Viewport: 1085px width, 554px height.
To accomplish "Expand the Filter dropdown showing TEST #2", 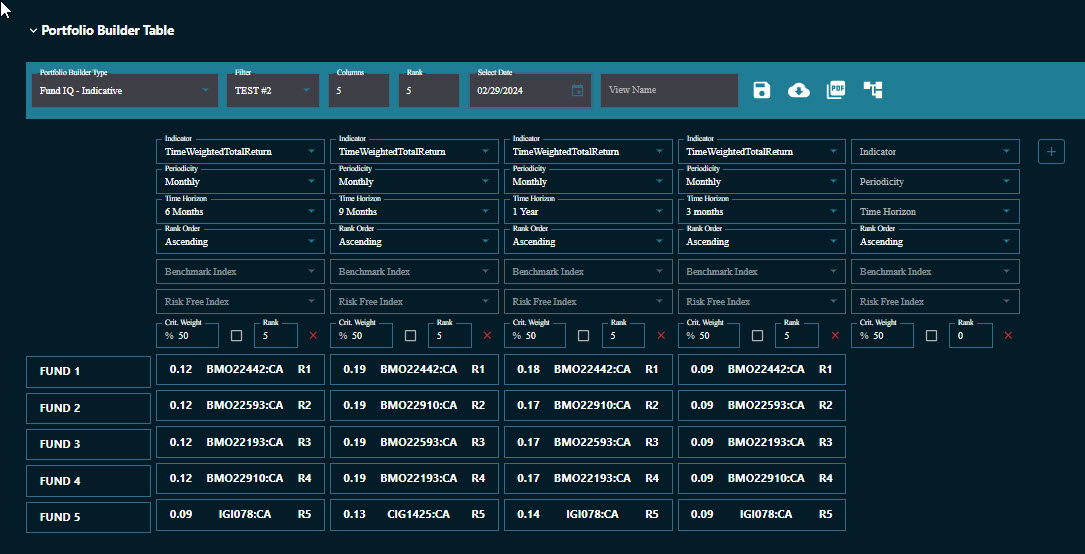I will (273, 90).
